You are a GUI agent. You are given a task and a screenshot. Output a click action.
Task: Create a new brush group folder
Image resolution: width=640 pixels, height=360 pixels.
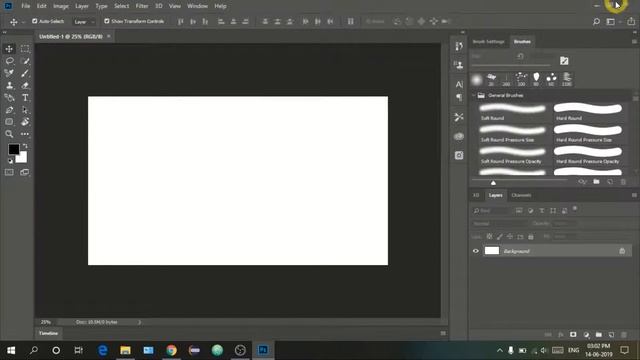(x=596, y=182)
